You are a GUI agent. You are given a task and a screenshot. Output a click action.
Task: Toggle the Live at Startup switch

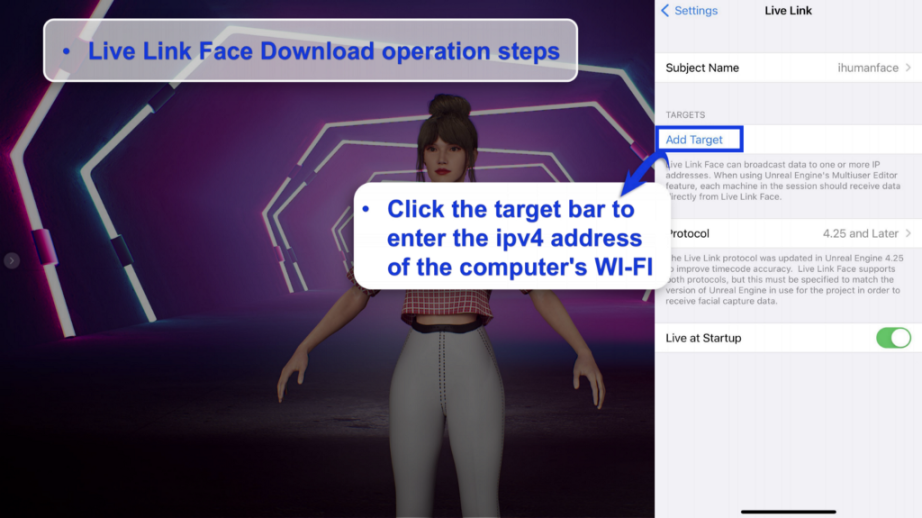click(x=893, y=338)
